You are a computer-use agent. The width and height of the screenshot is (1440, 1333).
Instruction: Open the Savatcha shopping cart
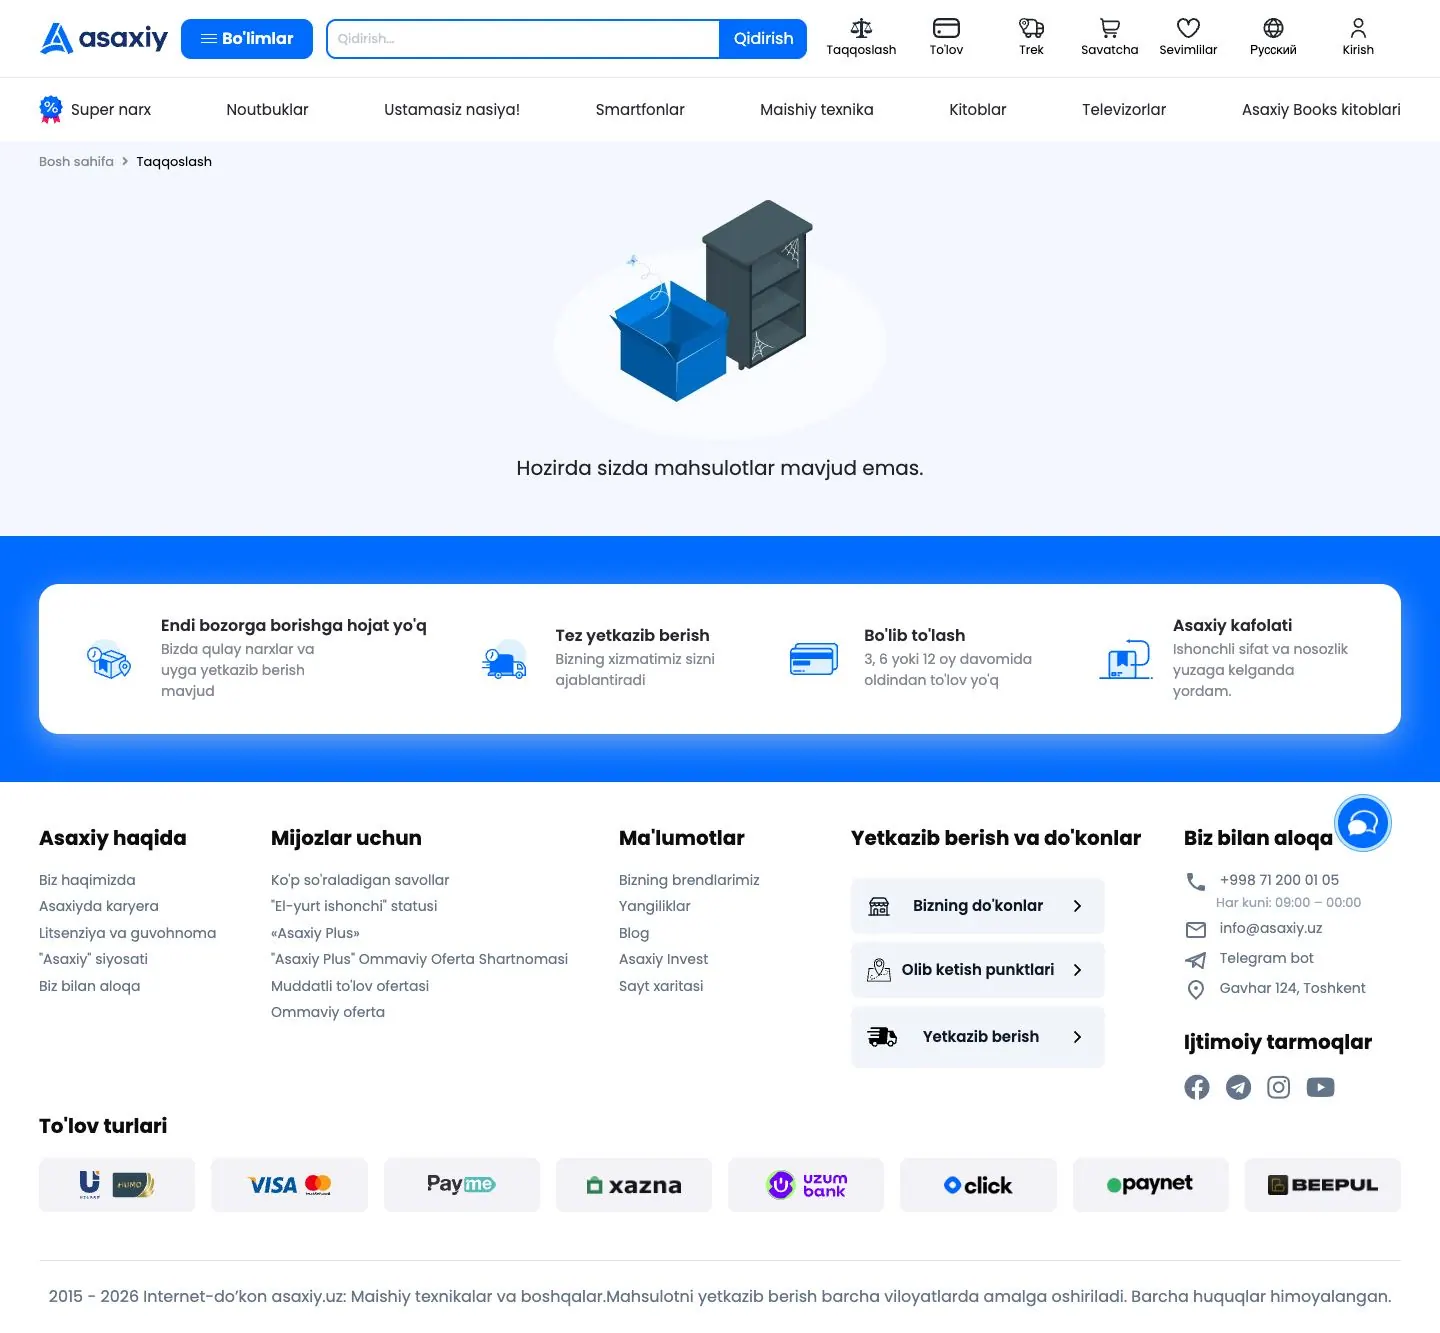click(1109, 38)
